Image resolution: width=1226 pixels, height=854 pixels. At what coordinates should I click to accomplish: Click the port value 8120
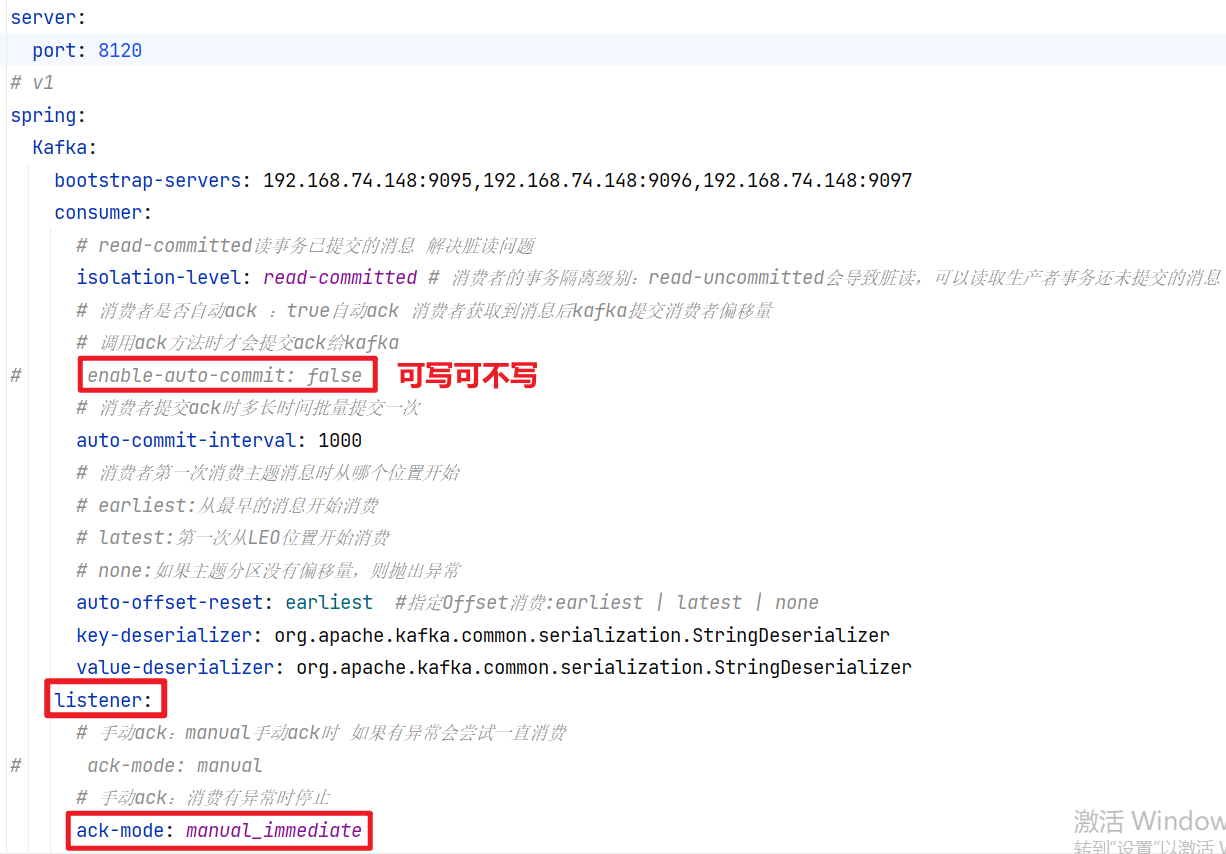pos(120,50)
